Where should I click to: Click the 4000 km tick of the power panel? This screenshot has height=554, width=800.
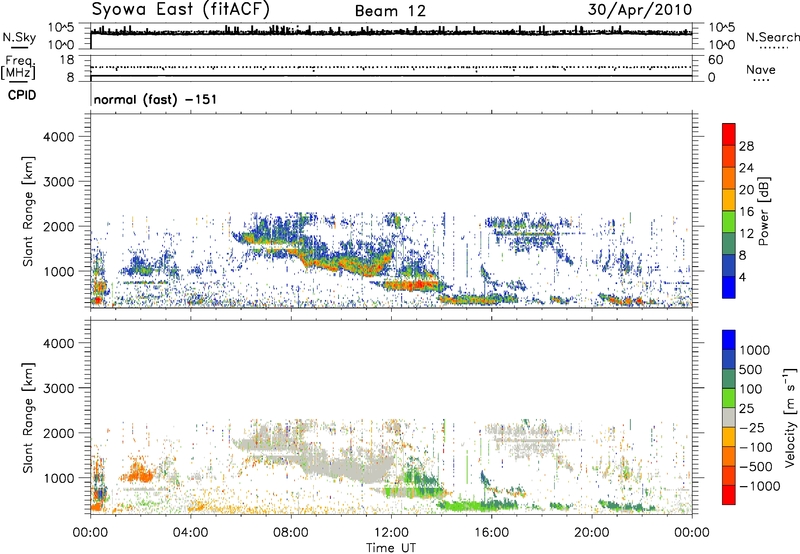pyautogui.click(x=59, y=137)
